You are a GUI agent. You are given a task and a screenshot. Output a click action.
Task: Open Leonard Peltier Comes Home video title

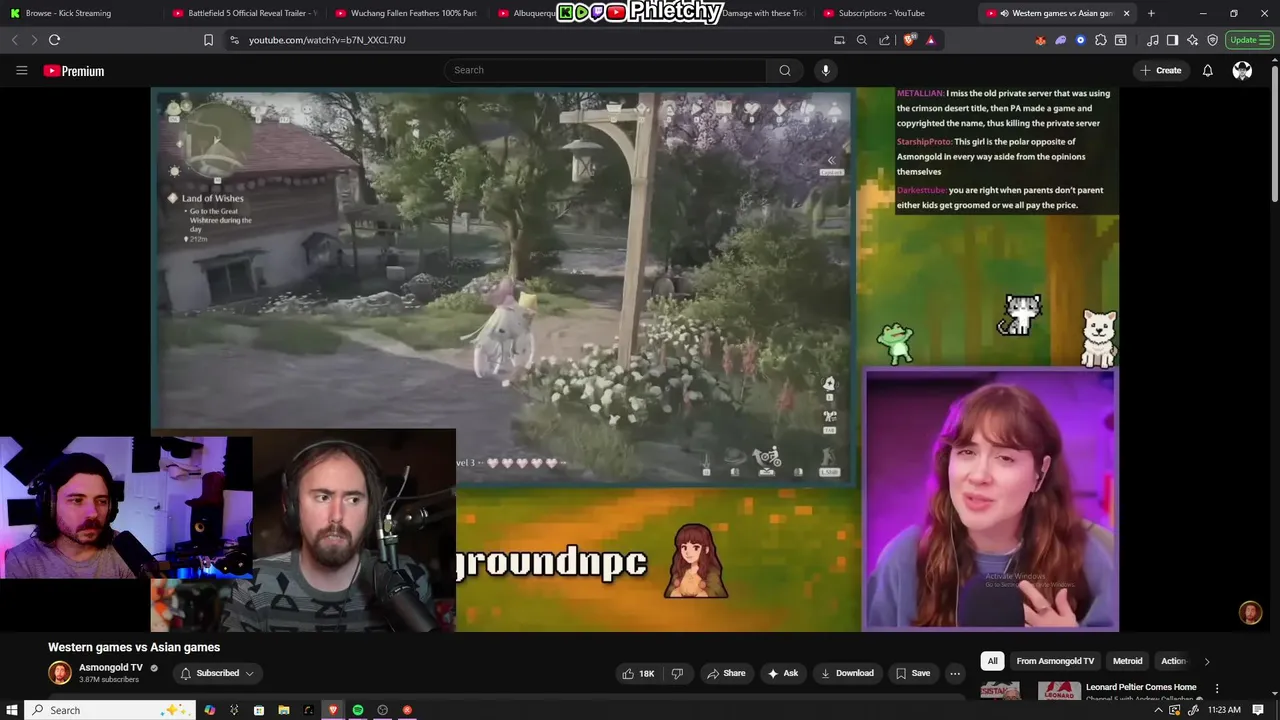click(1141, 687)
